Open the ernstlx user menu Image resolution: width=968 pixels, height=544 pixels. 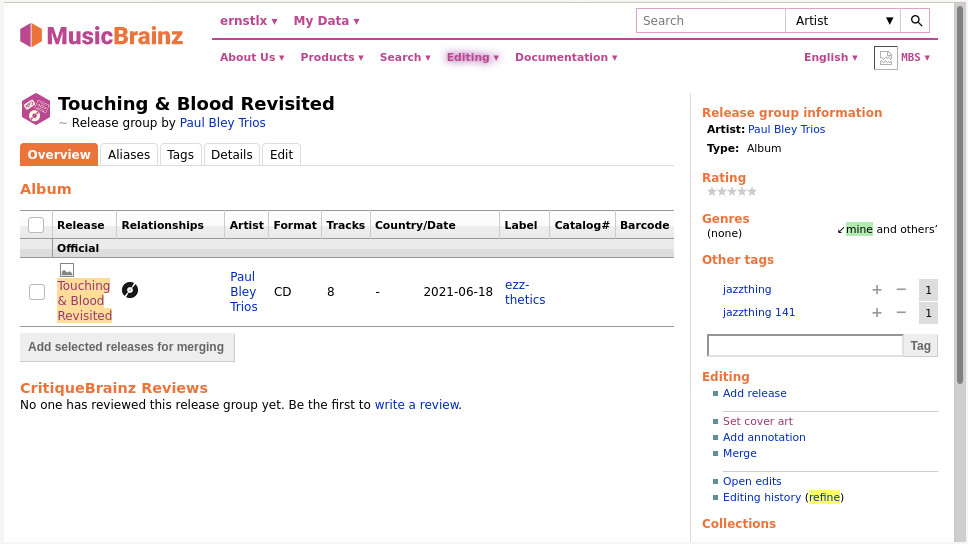(x=249, y=20)
